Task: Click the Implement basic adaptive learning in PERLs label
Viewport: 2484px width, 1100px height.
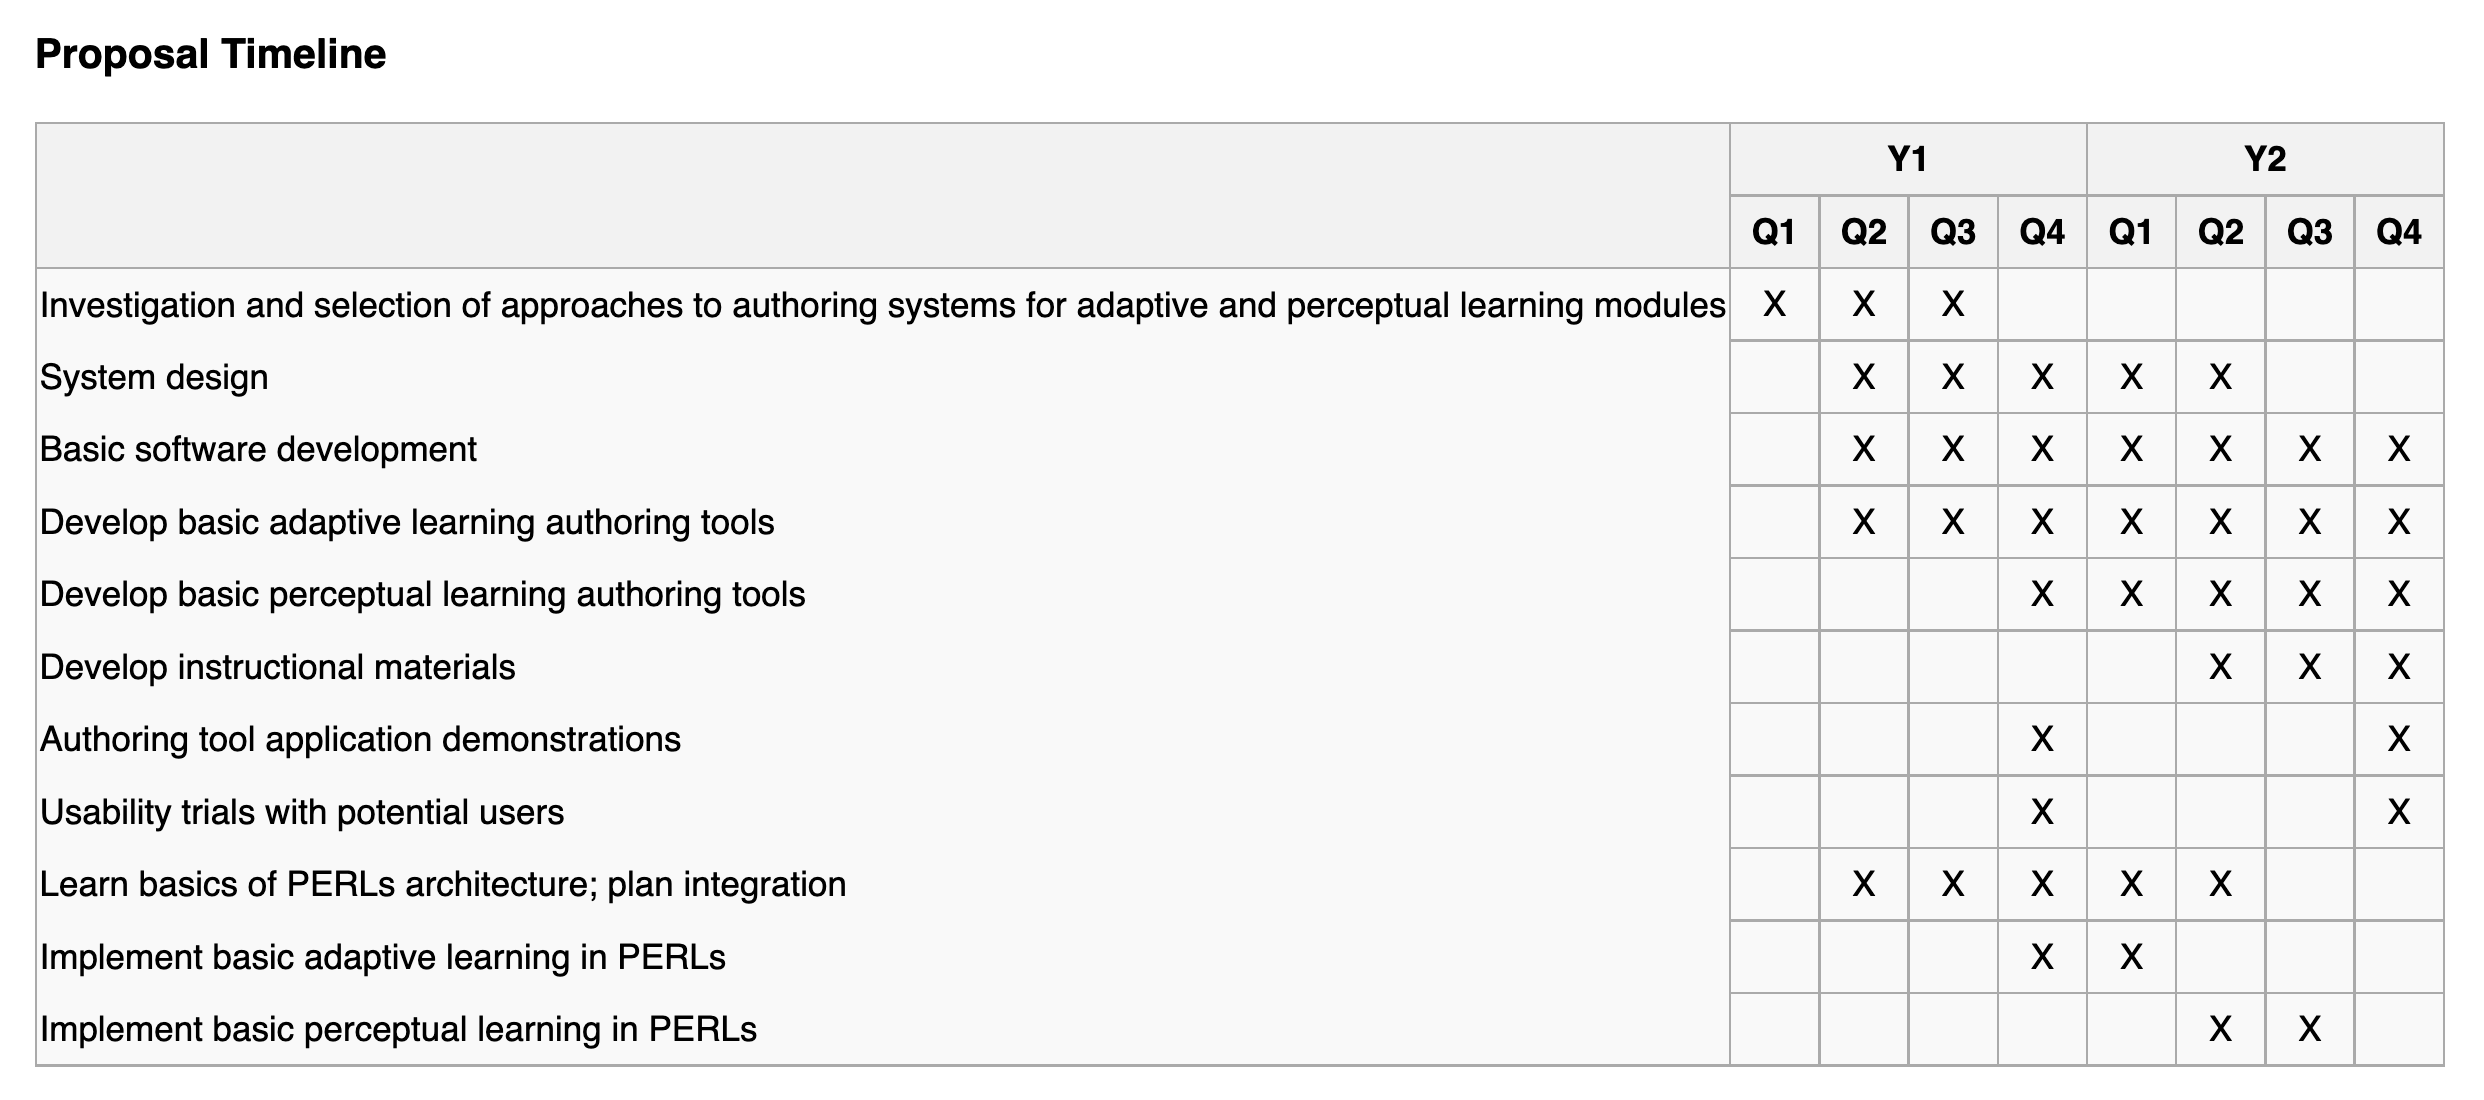Action: click(x=382, y=957)
